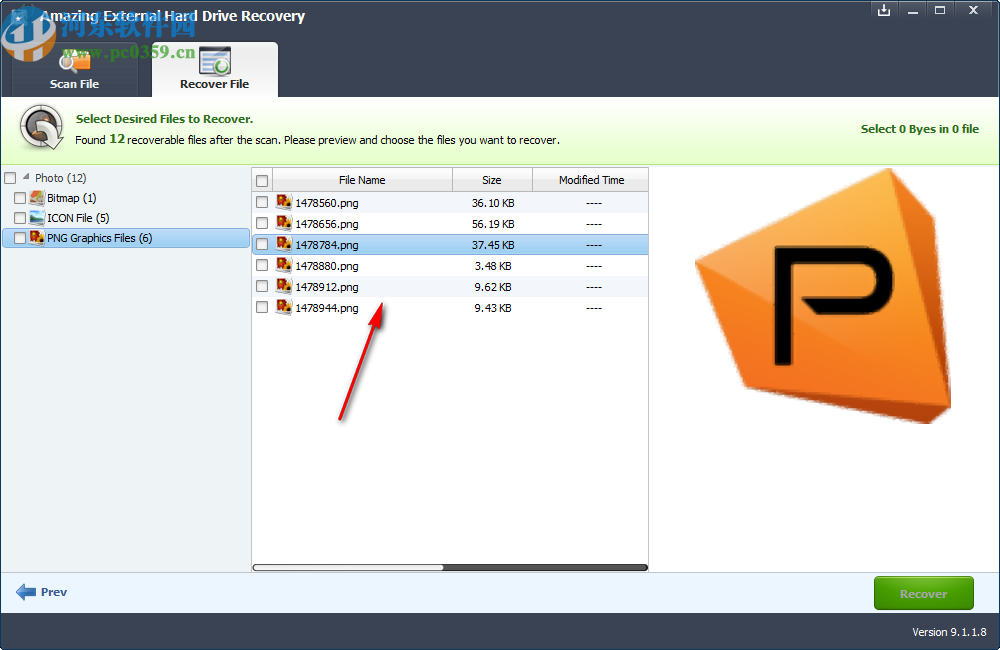Collapse the Photo tree node triangle
This screenshot has width=1000, height=650.
click(26, 177)
